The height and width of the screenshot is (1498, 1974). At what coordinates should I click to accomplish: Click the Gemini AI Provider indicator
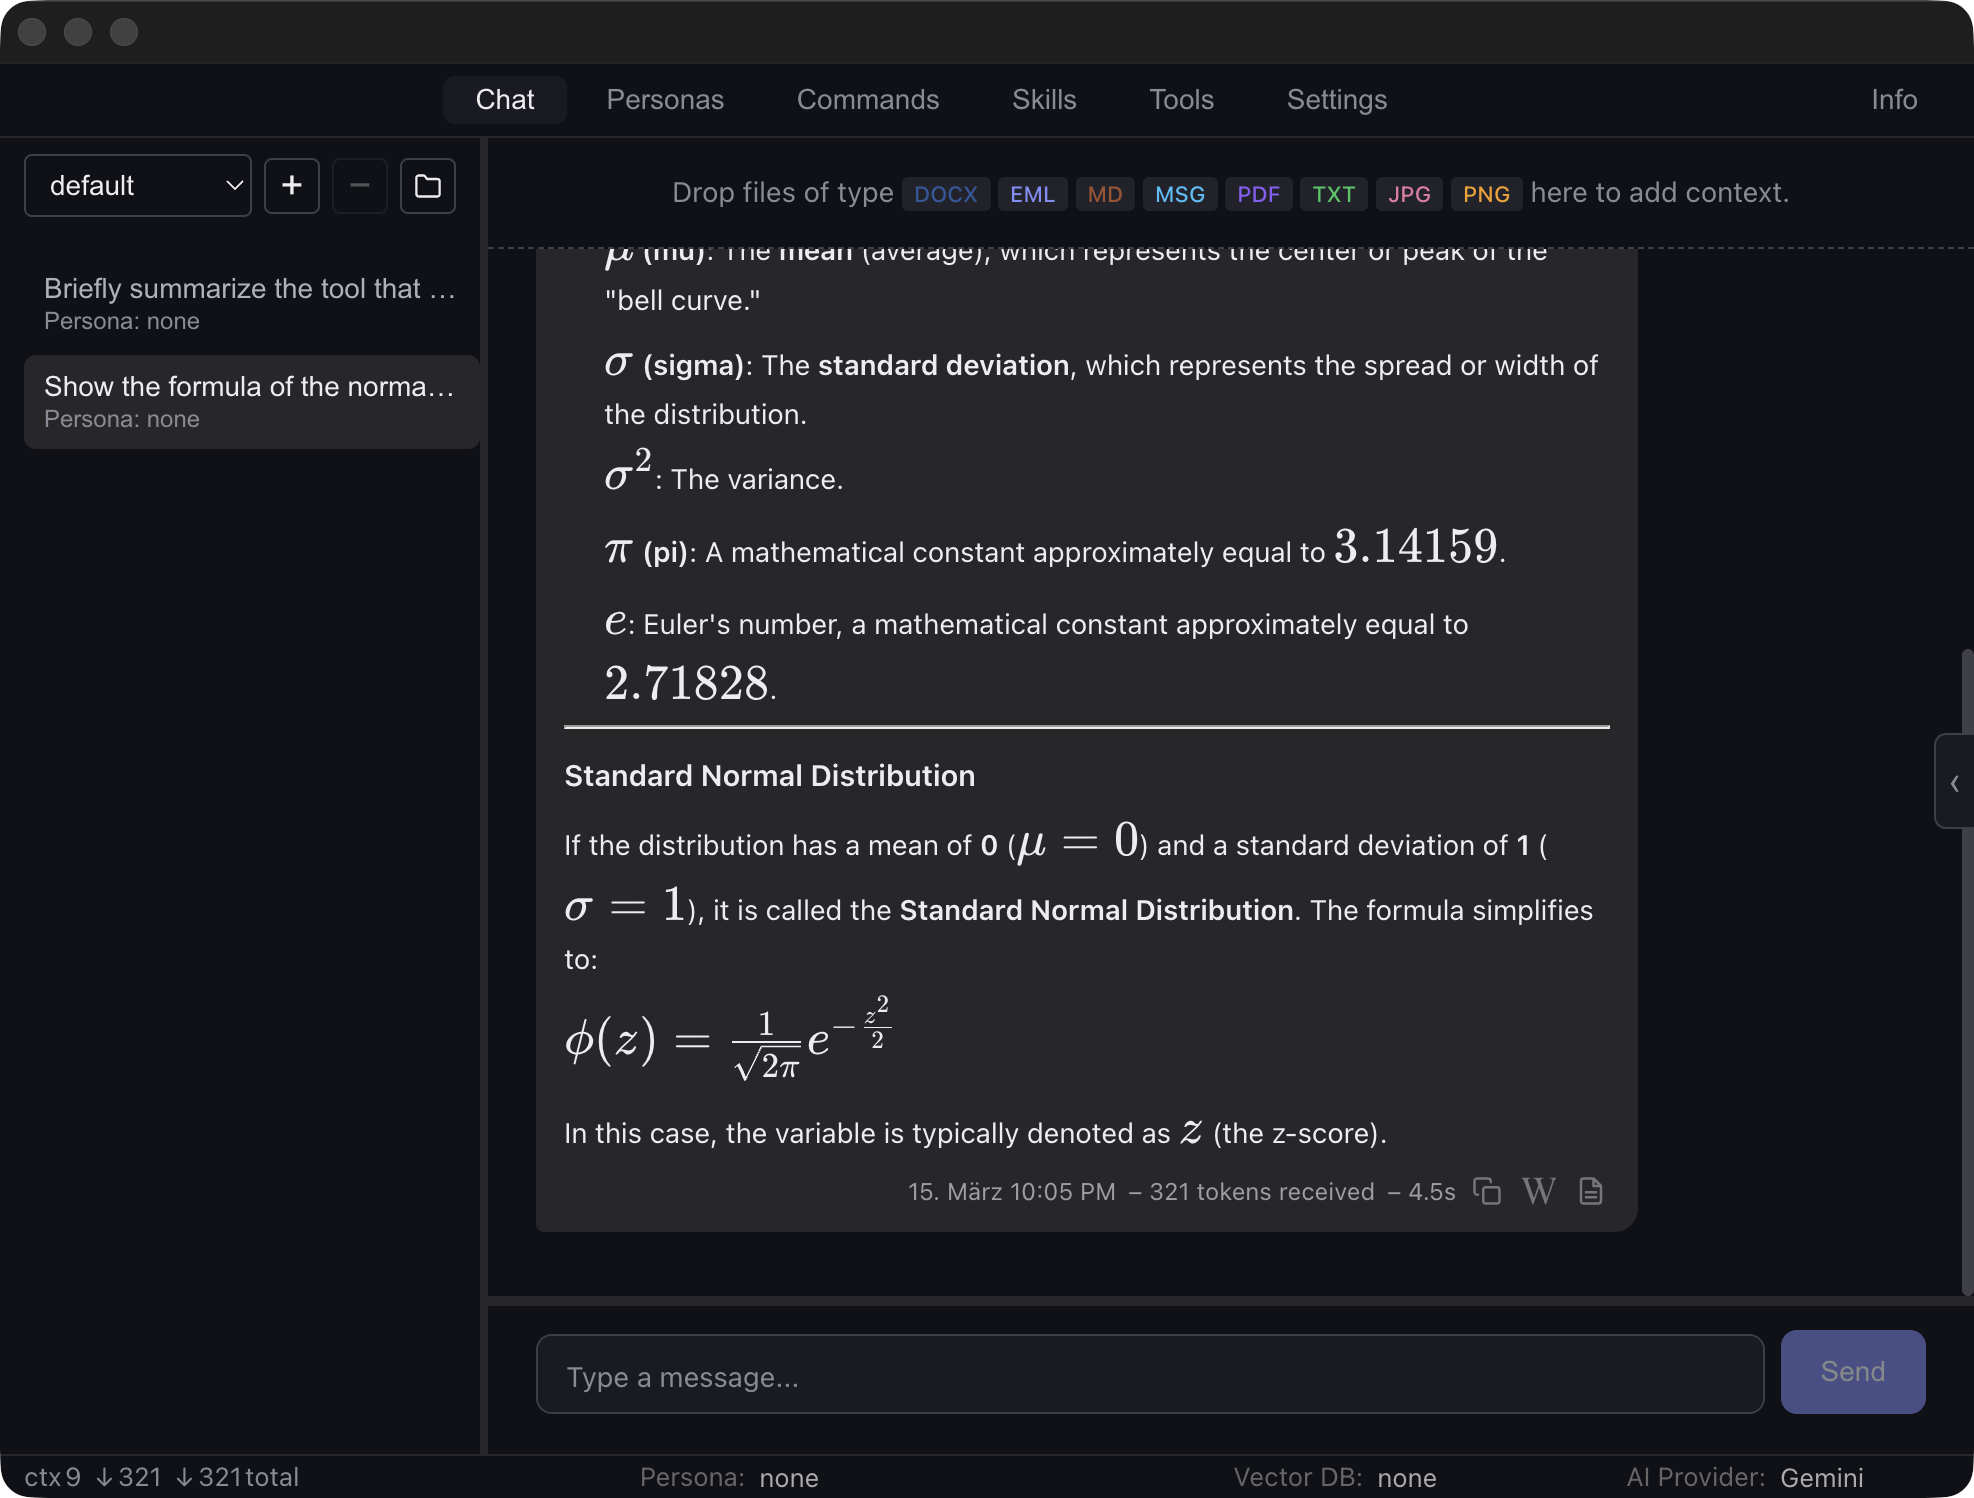tap(1820, 1477)
